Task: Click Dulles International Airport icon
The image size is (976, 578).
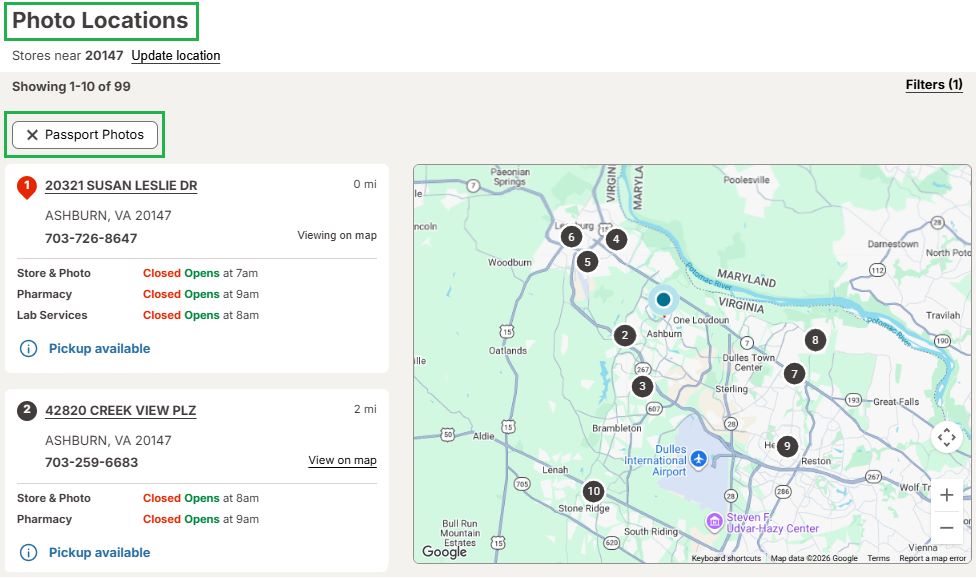Action: (699, 459)
